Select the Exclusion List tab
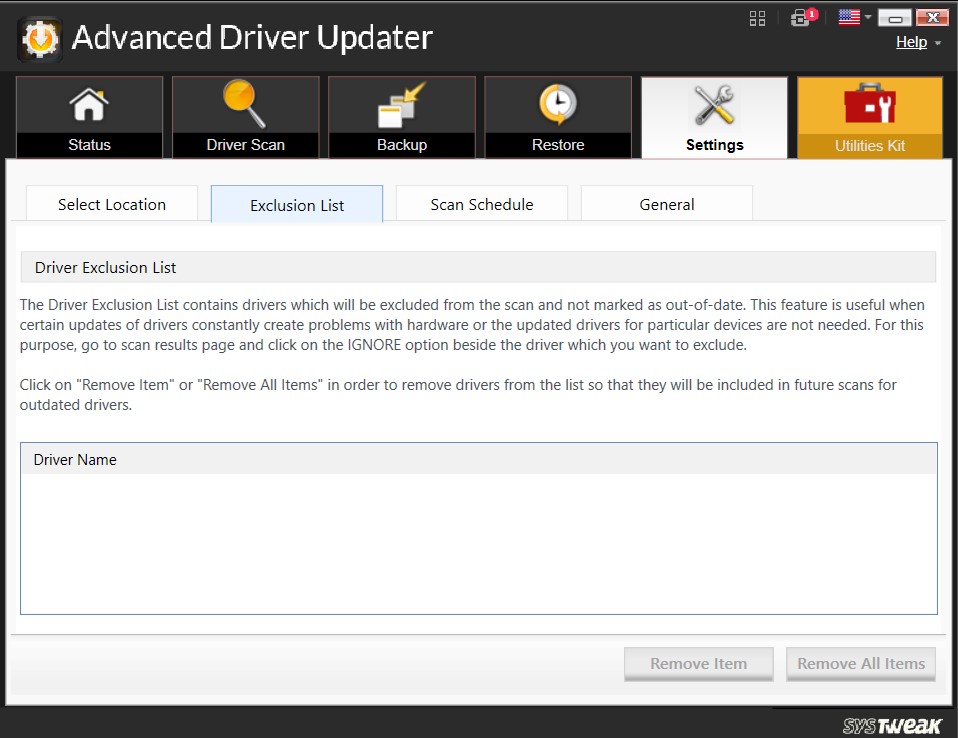 click(297, 205)
